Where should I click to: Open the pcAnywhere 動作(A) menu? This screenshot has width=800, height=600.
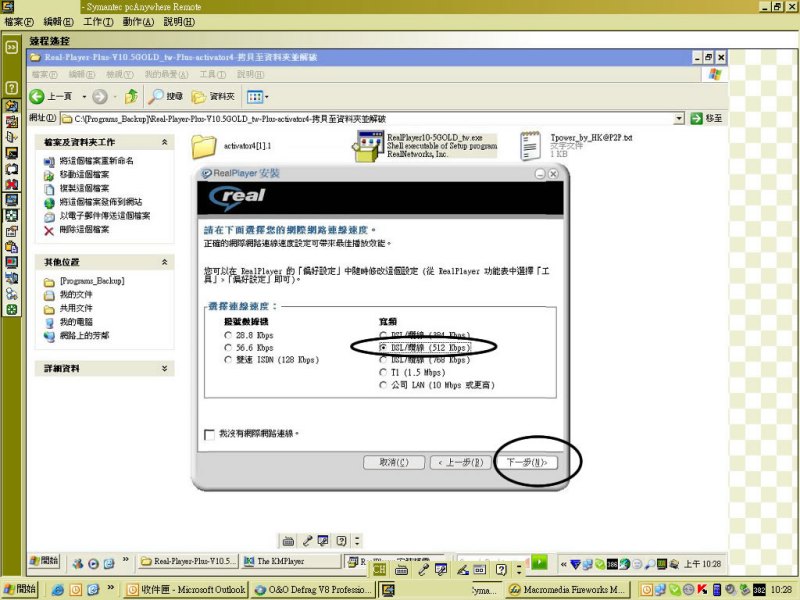point(138,22)
